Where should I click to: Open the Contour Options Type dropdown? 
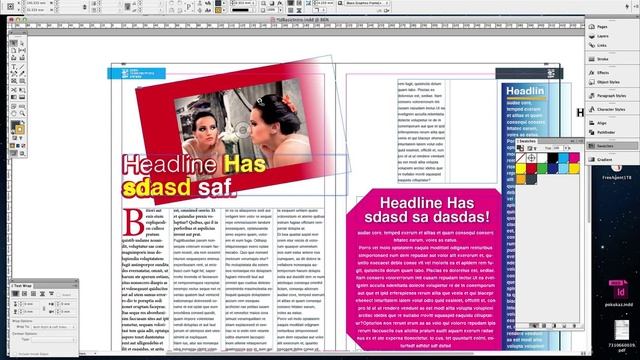[x=53, y=340]
